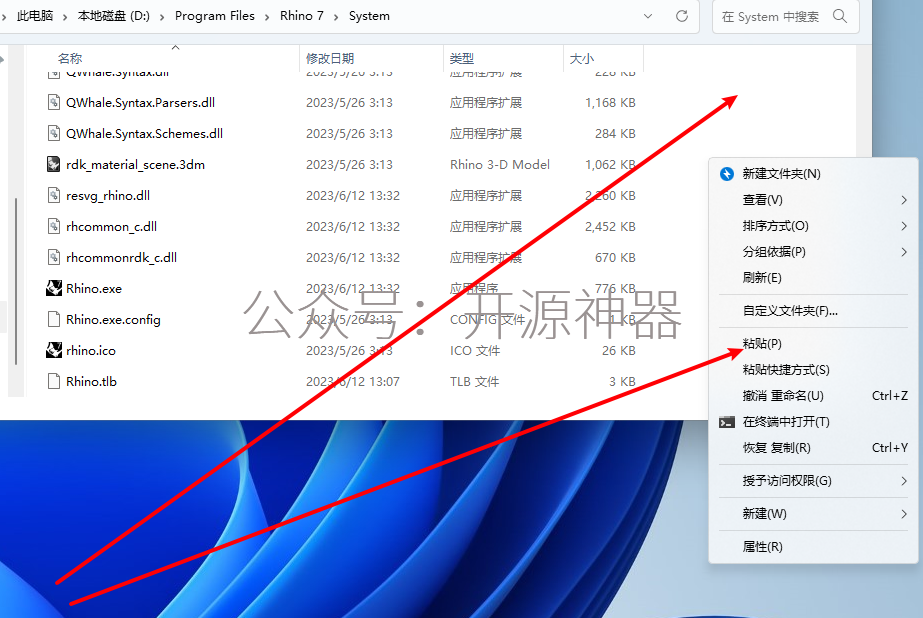Select file name Rhino.exe.config
Image resolution: width=923 pixels, height=618 pixels.
tap(113, 320)
